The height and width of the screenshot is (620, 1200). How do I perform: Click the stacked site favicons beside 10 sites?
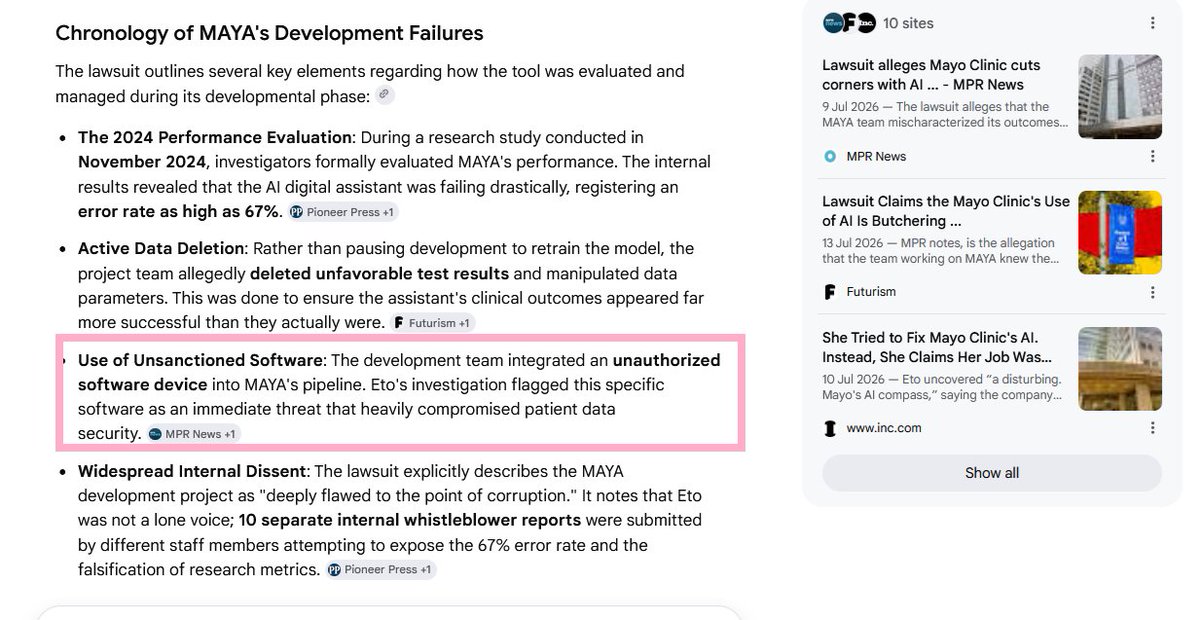point(848,23)
